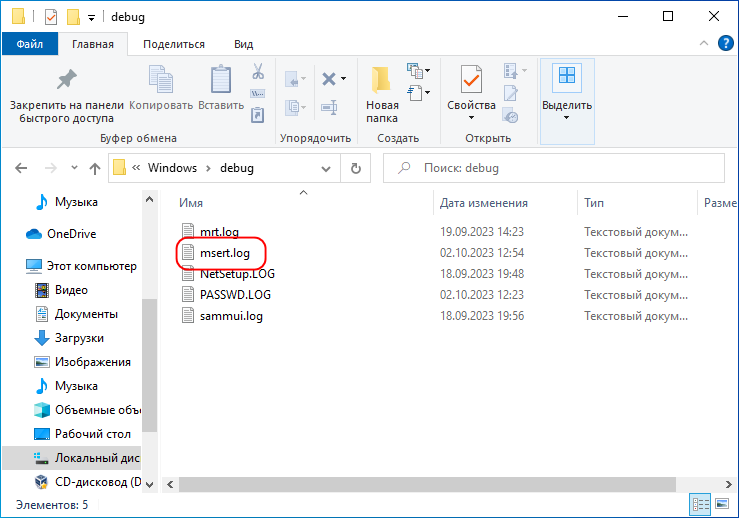Go up one folder level arrow
Viewport: 739px width, 518px height.
pos(95,168)
